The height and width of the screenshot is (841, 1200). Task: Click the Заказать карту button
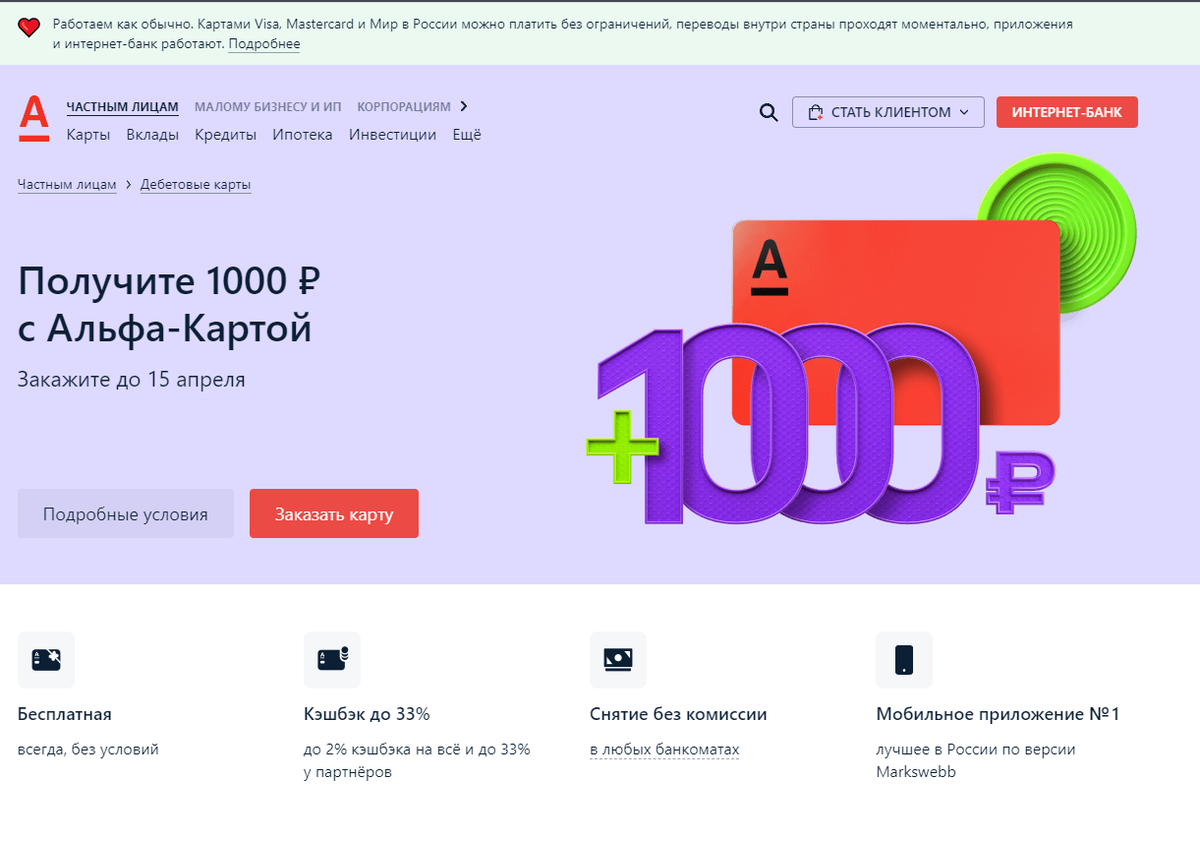point(334,514)
